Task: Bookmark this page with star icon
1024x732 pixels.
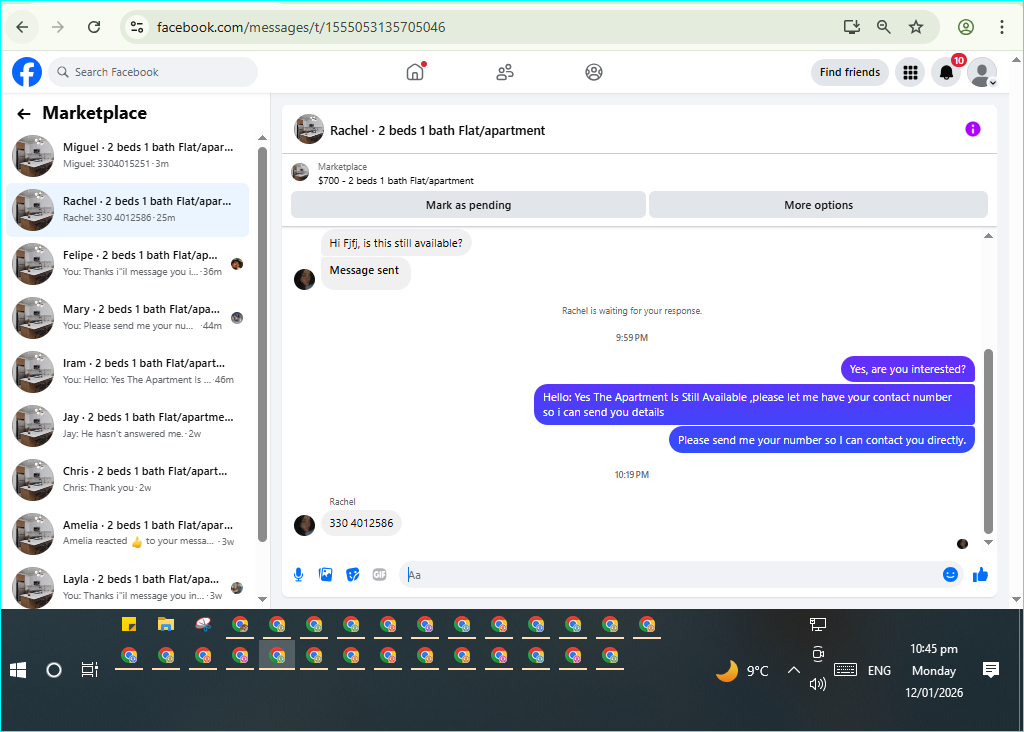Action: pos(916,27)
